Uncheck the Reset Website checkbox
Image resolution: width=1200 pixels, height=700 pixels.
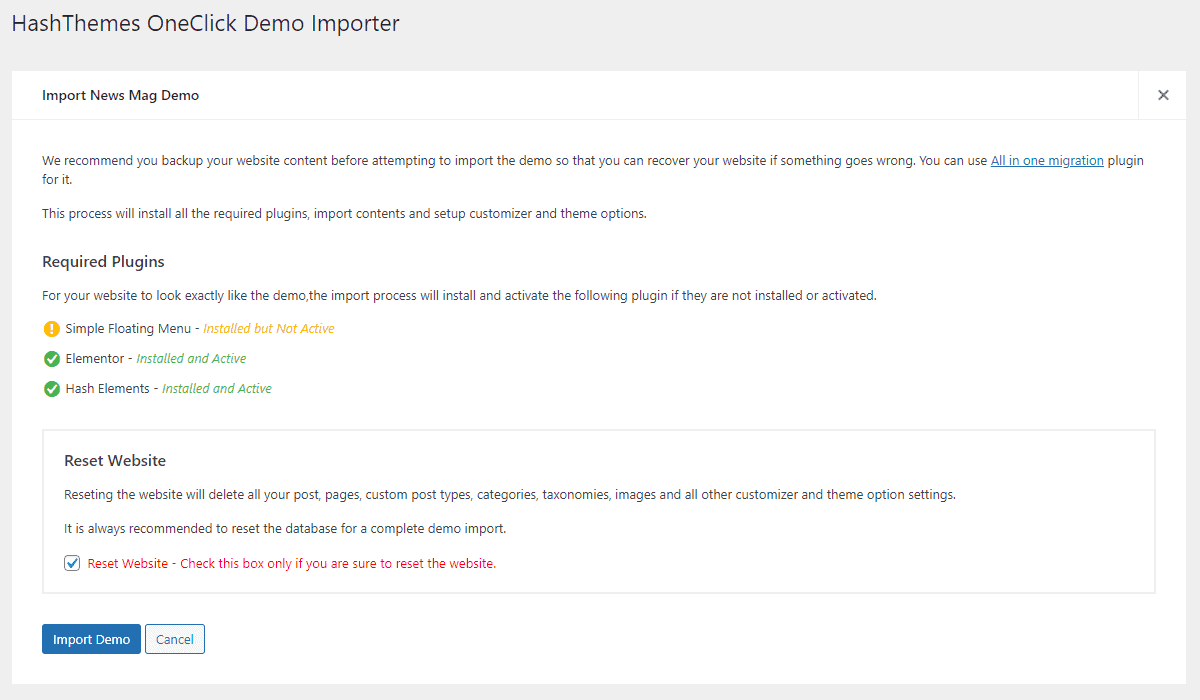[72, 563]
